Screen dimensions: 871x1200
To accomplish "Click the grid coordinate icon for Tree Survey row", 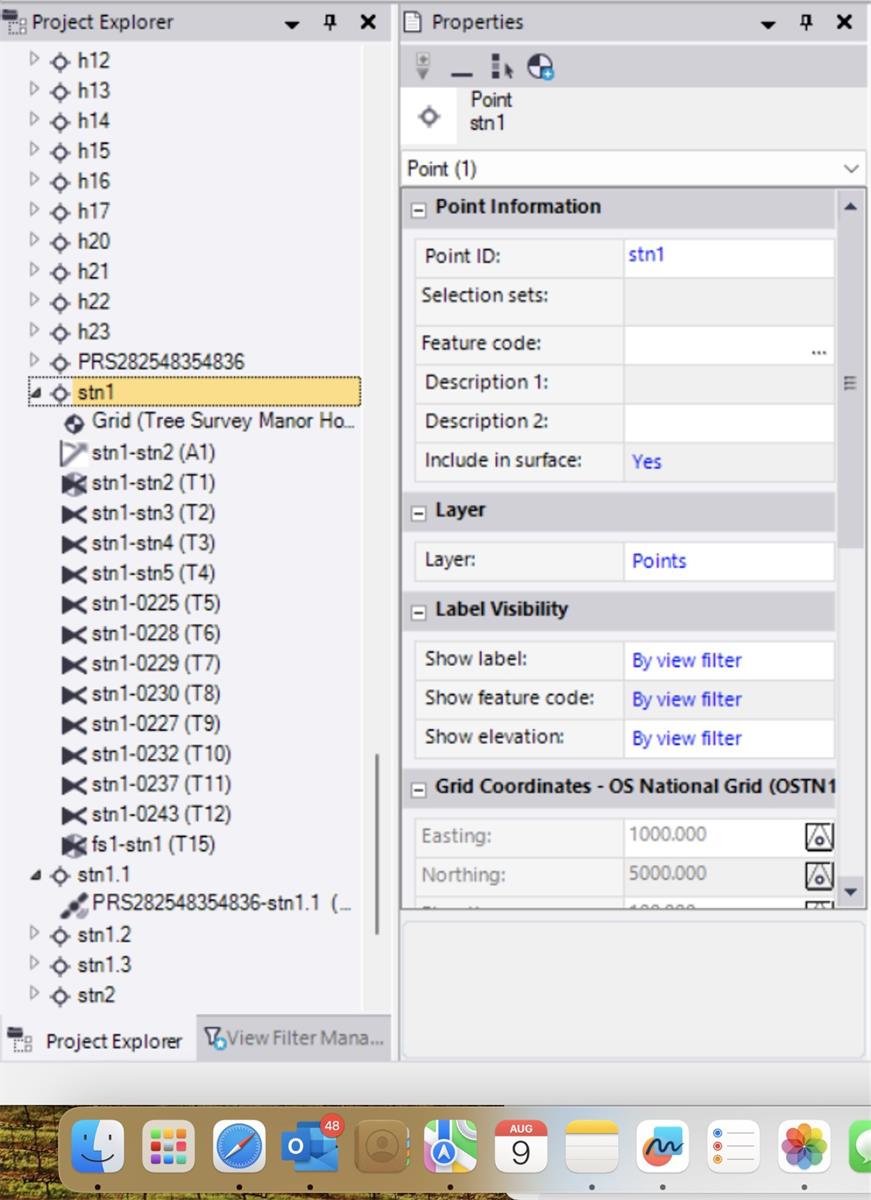I will point(74,423).
